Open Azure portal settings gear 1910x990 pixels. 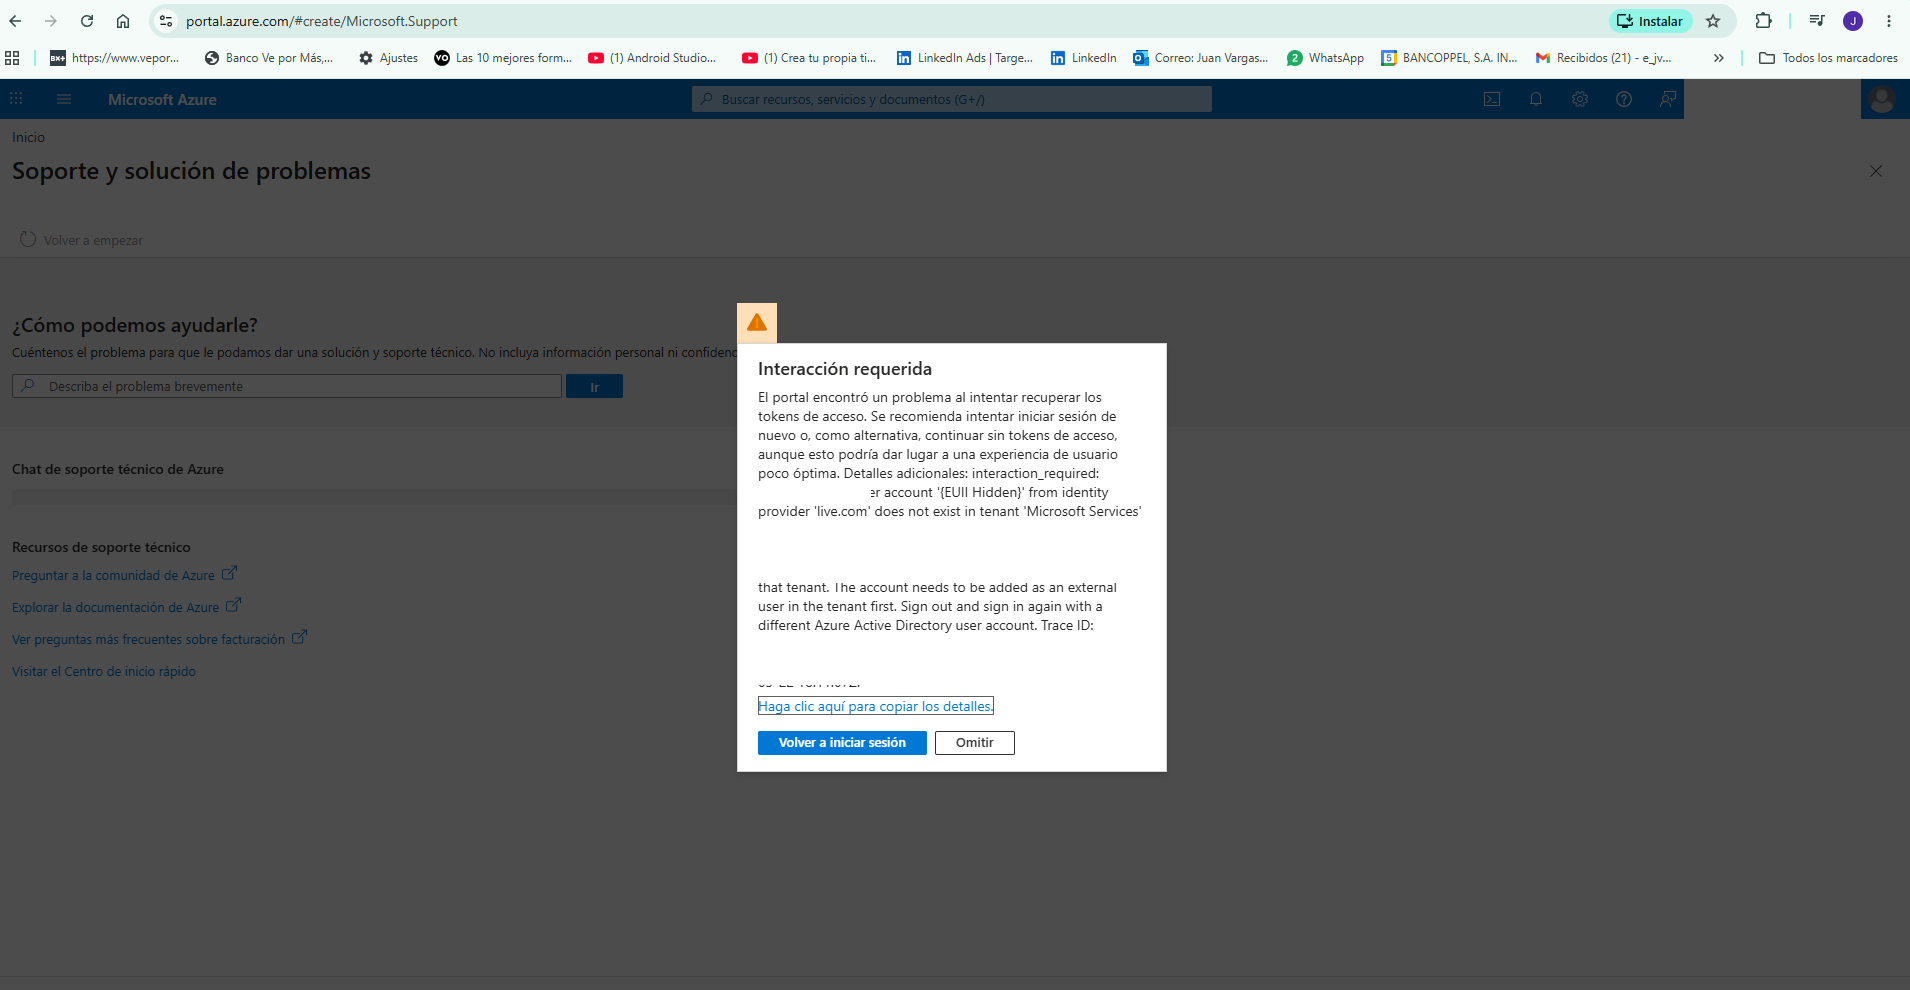pos(1580,99)
